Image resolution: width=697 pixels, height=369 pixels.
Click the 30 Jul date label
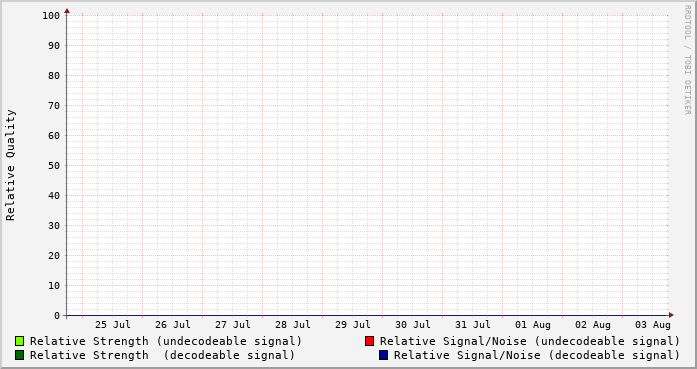click(413, 325)
